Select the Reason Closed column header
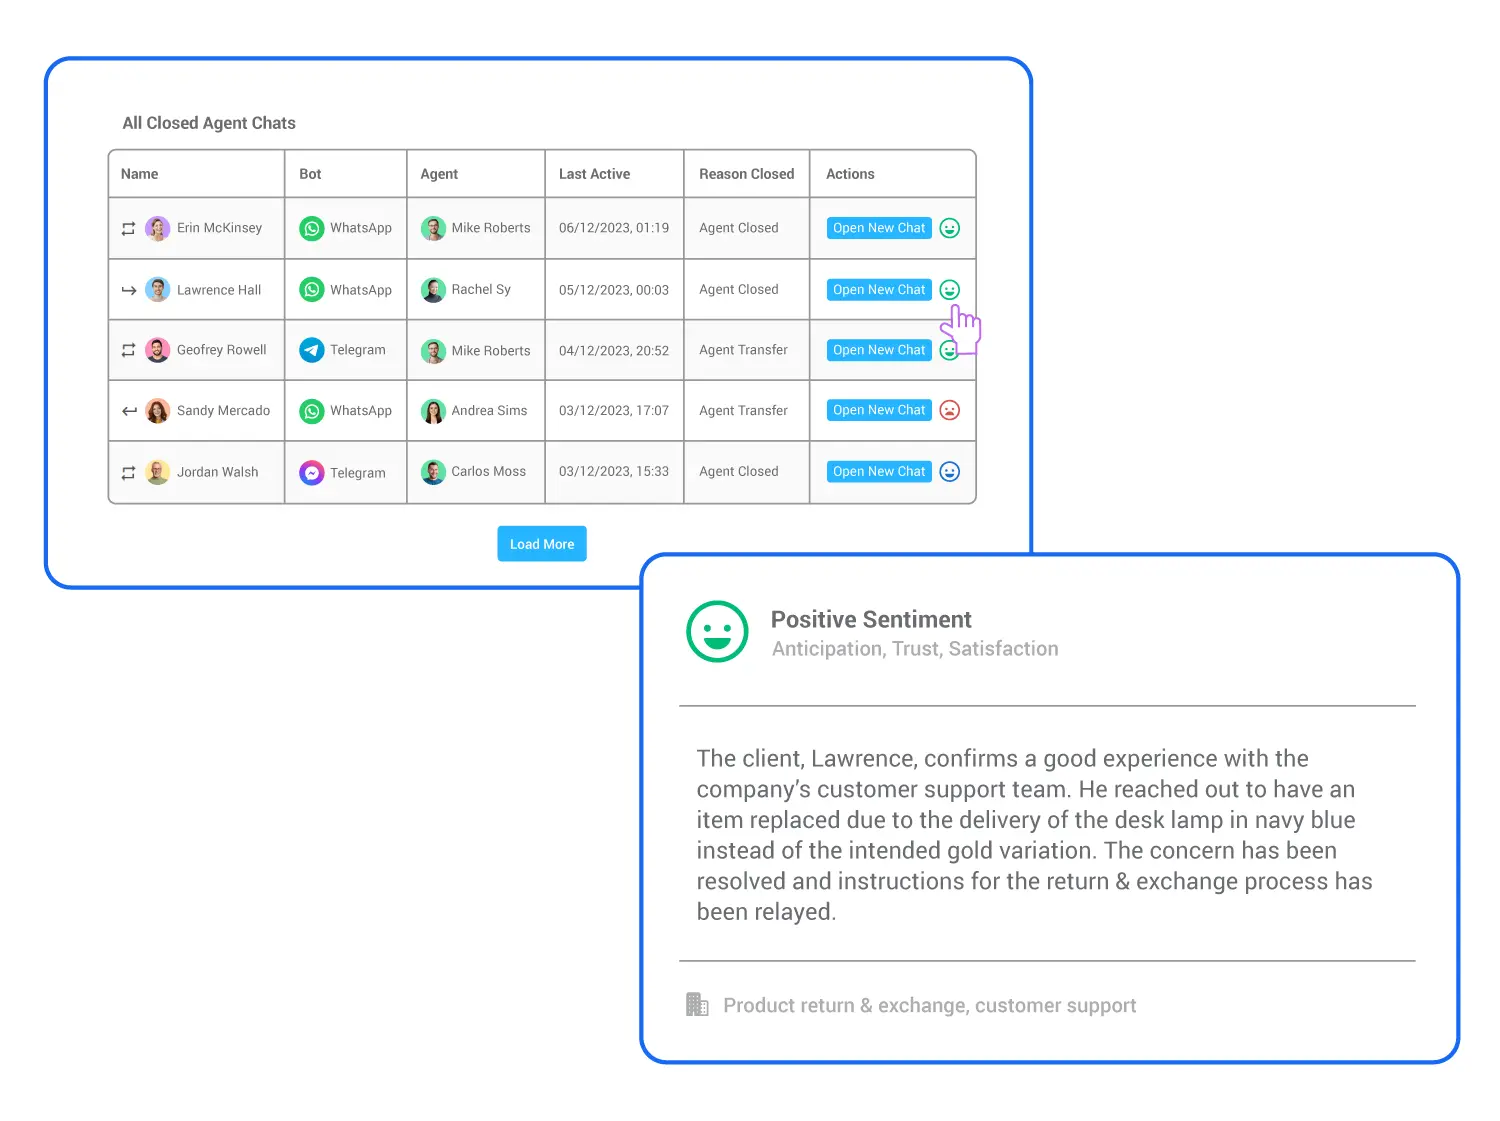 (x=745, y=173)
